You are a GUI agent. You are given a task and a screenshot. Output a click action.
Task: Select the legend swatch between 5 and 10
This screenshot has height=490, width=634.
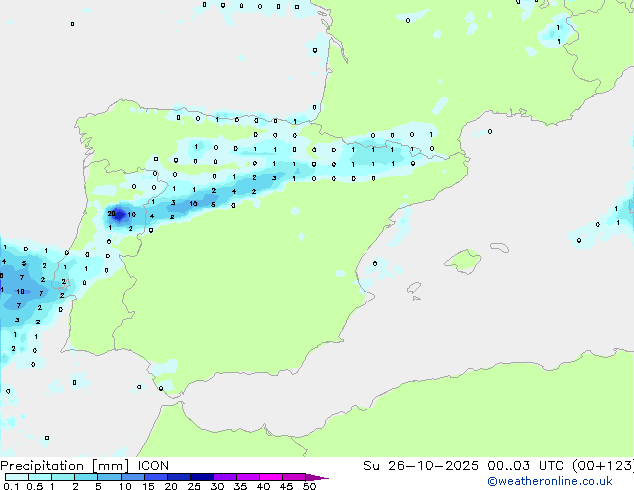[x=109, y=477]
